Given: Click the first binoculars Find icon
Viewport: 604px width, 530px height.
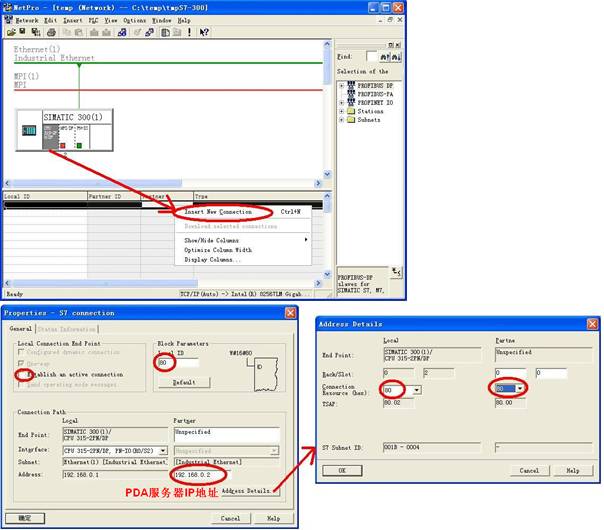Looking at the screenshot, I should point(384,57).
